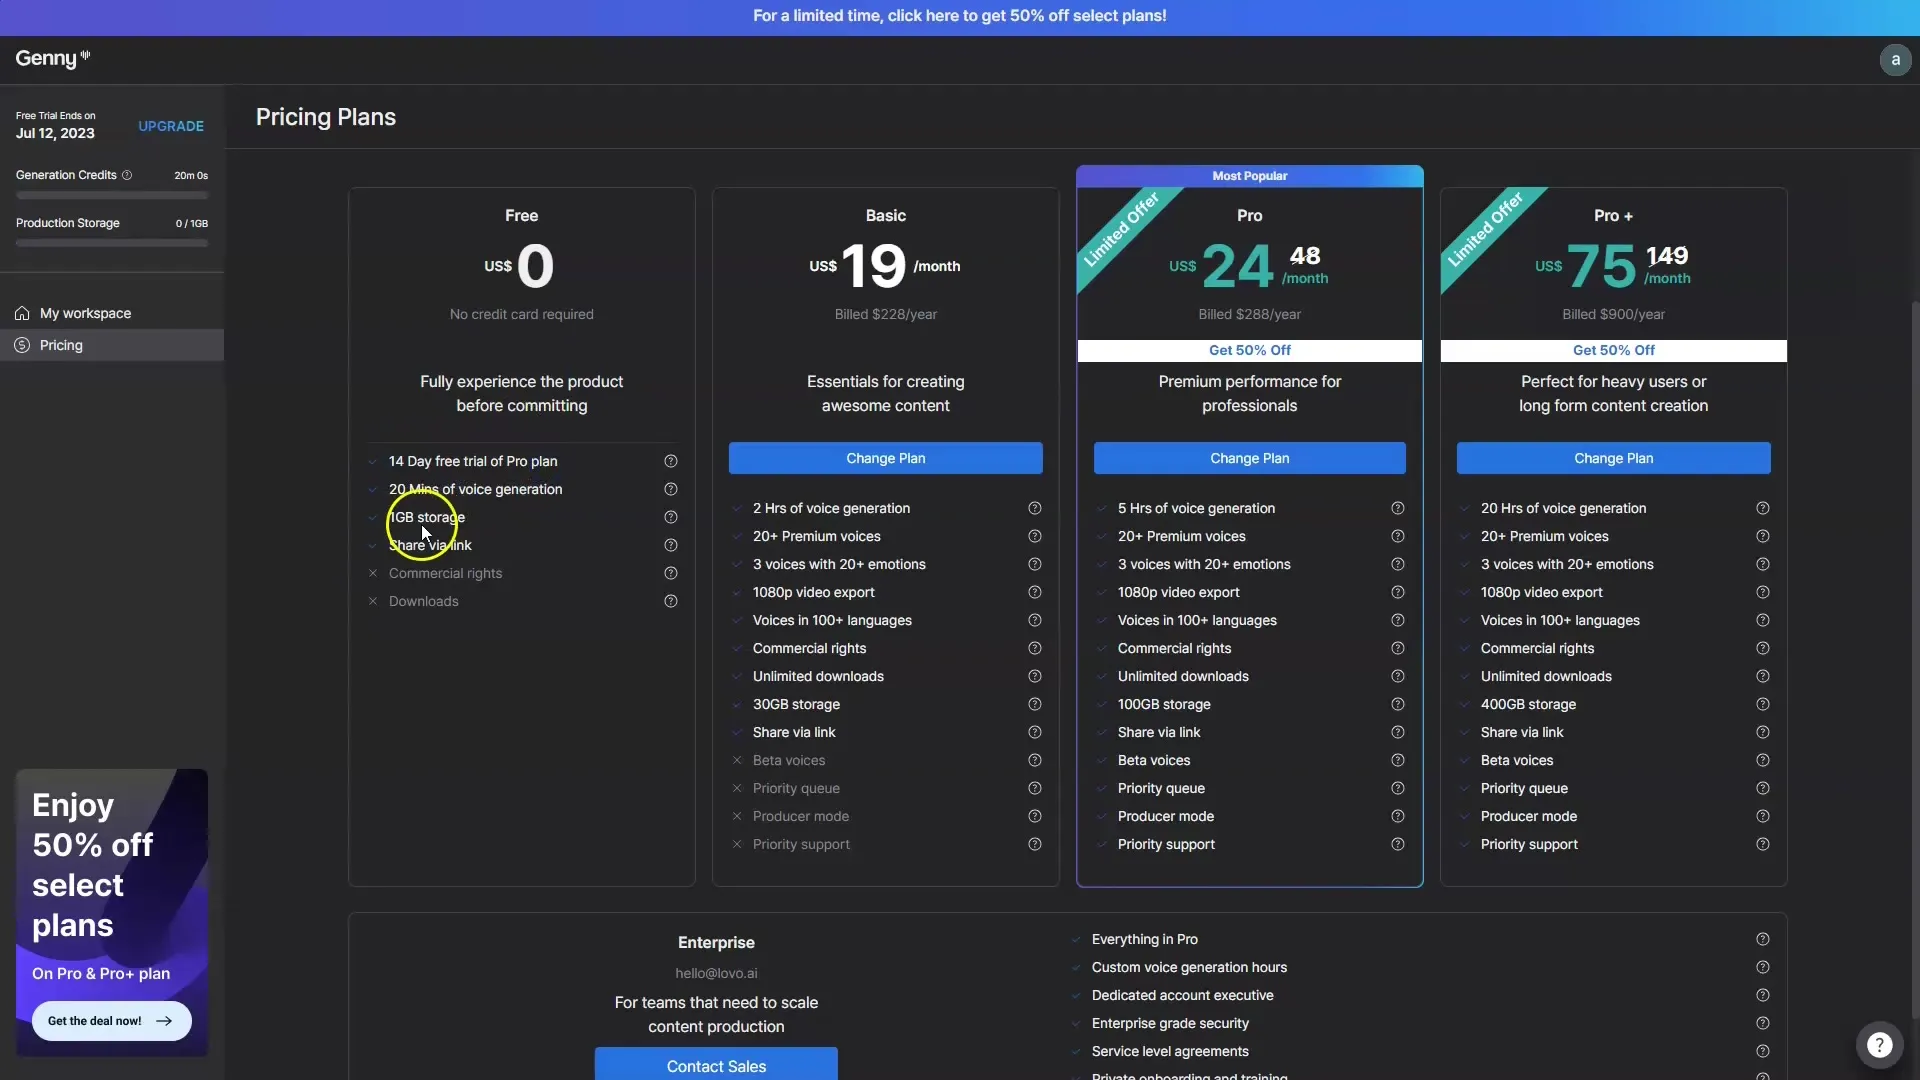Click the My Workspace sidebar icon

(22, 313)
